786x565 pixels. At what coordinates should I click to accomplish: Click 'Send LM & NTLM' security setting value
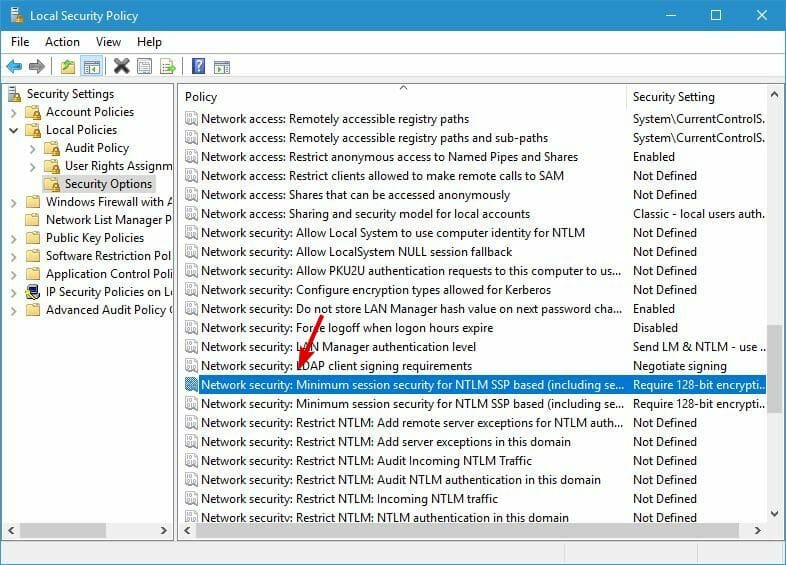click(699, 346)
